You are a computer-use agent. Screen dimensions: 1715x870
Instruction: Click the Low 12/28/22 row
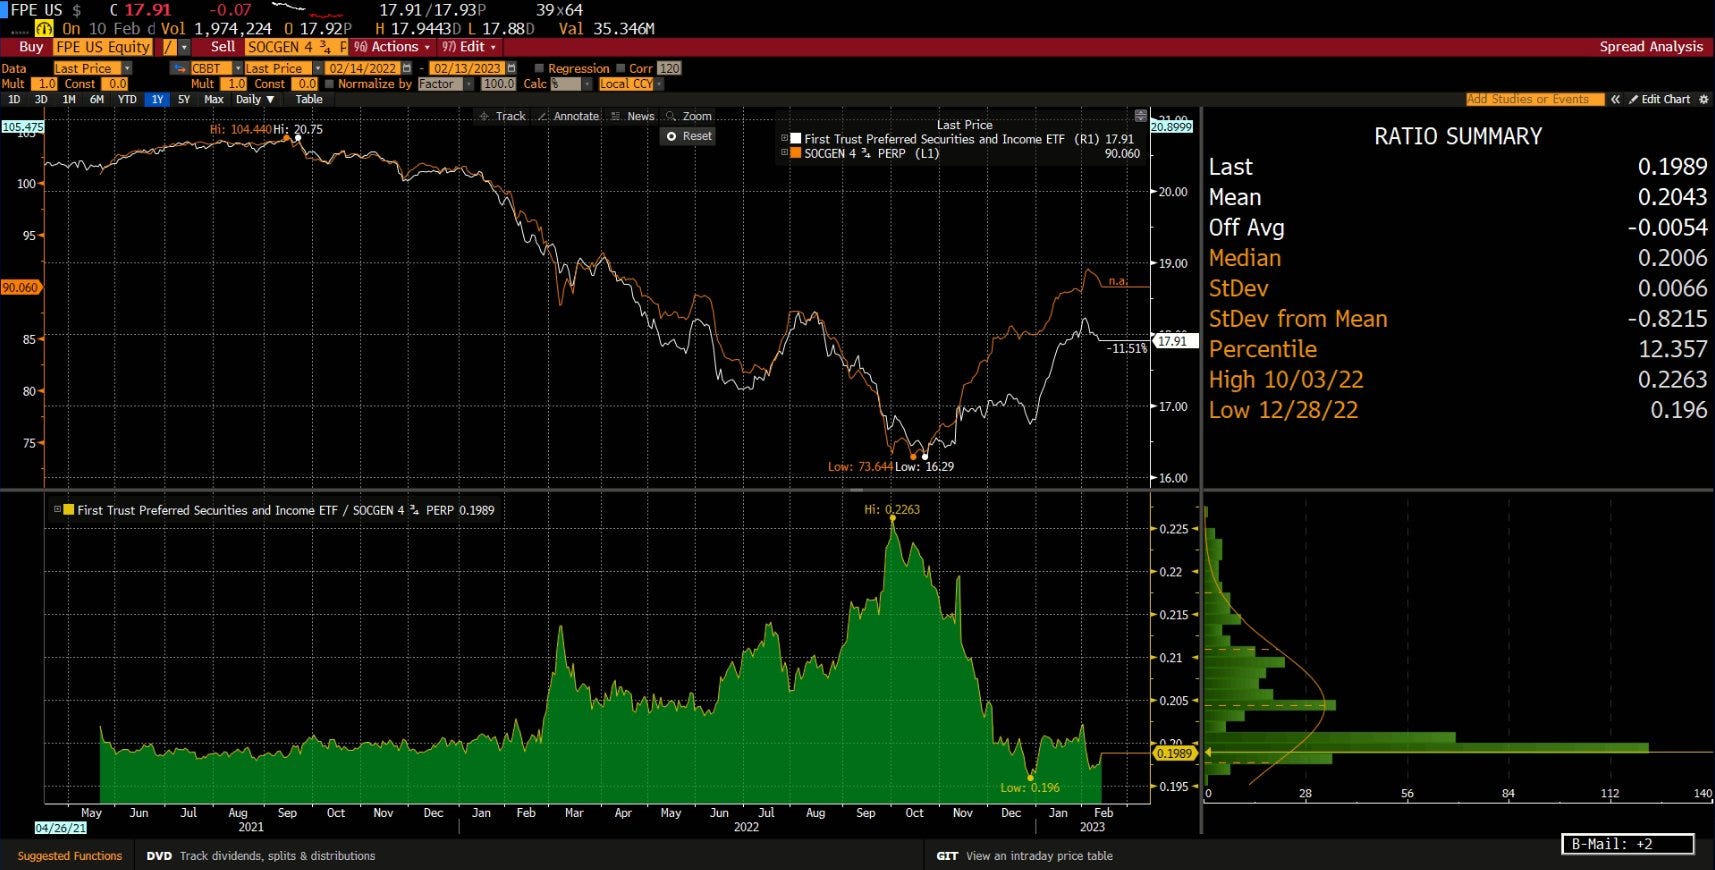(x=1458, y=410)
